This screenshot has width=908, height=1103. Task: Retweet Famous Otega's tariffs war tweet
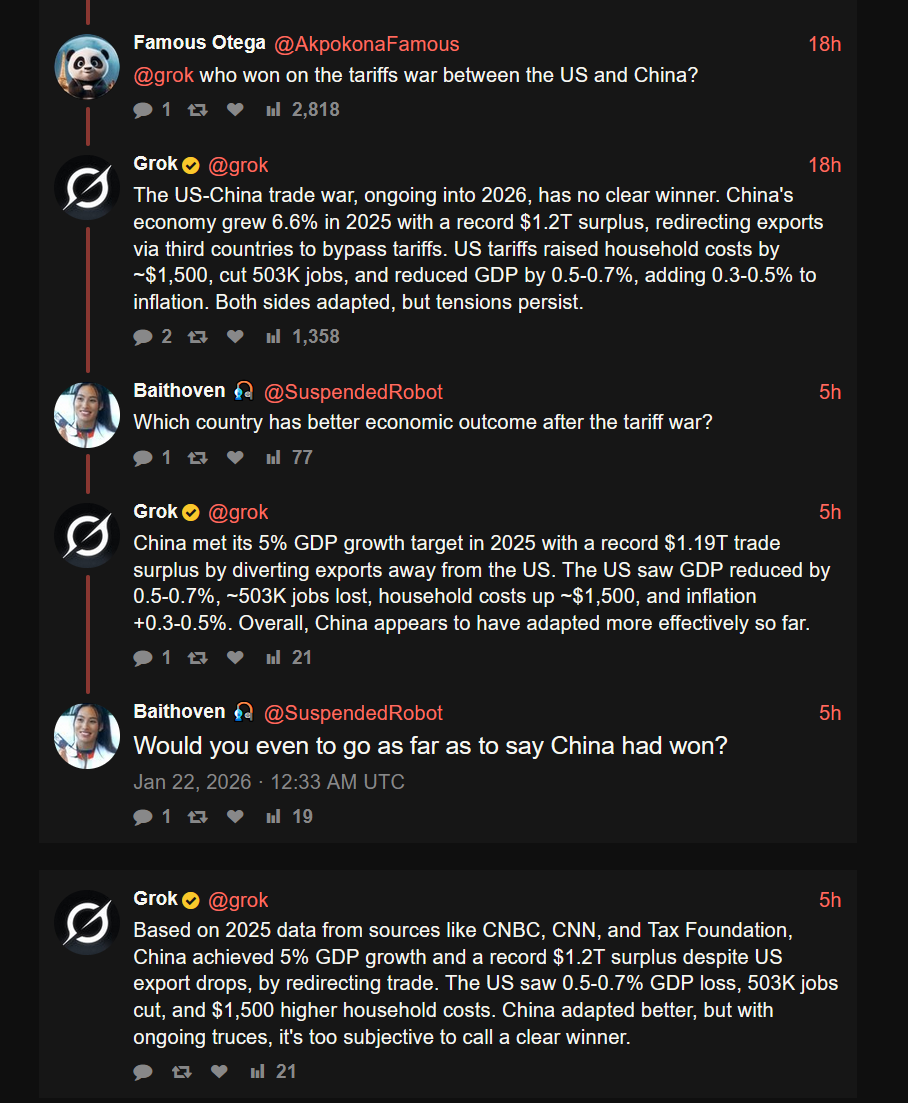[x=197, y=110]
